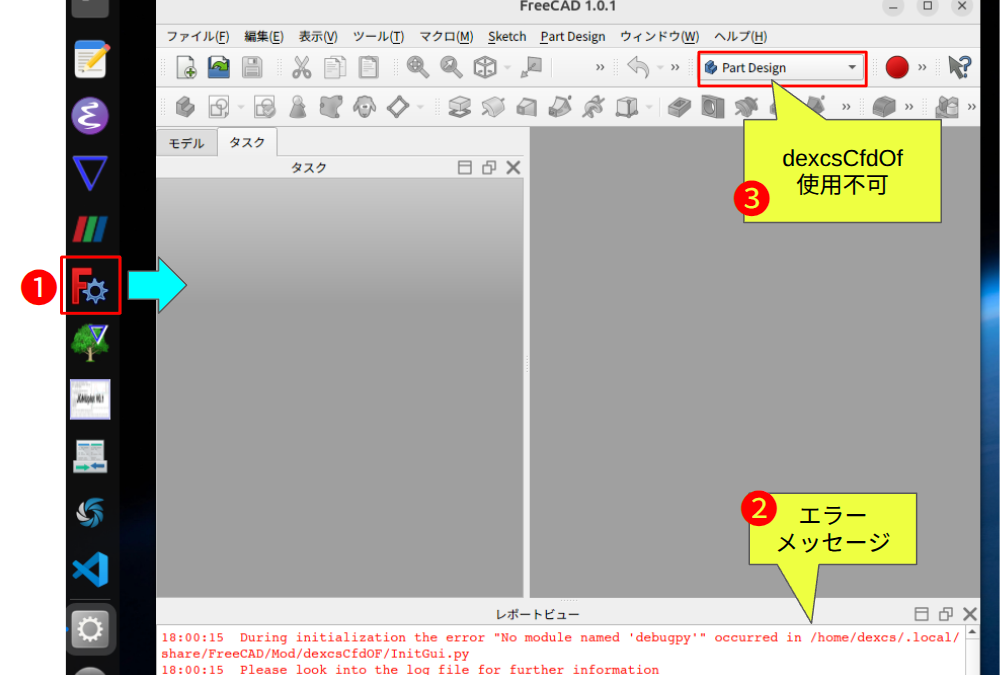Switch to the モデル tab
This screenshot has width=1000, height=675.
[186, 143]
